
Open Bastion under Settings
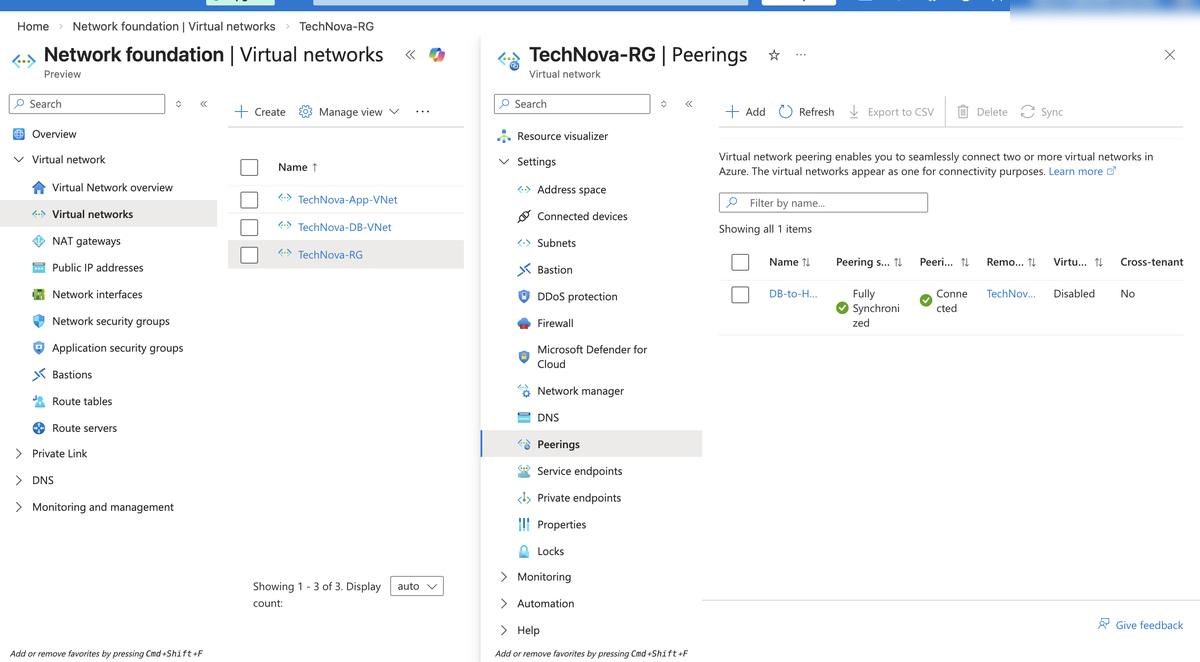(555, 270)
